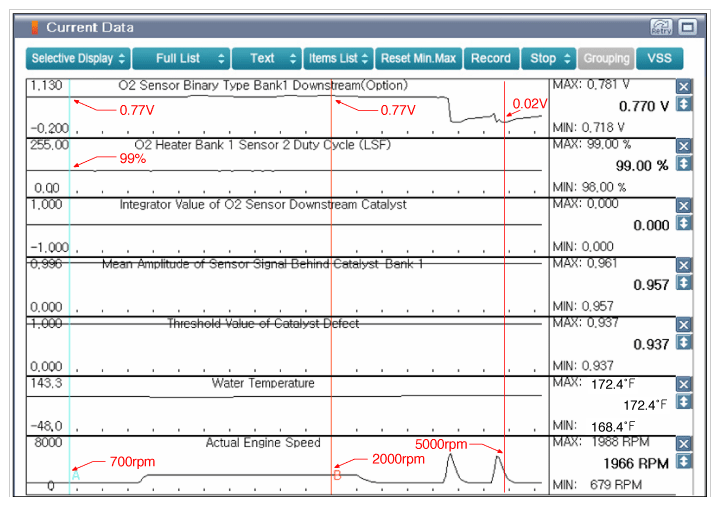Screen dimensions: 720x506
Task: Open the Selective Display dropdown
Action: [77, 59]
